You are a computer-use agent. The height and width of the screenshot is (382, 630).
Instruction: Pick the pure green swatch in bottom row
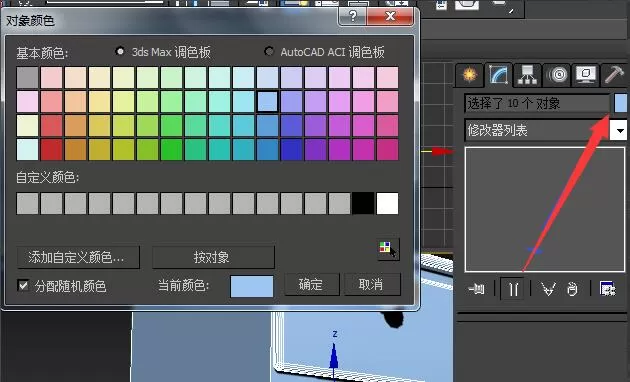172,149
